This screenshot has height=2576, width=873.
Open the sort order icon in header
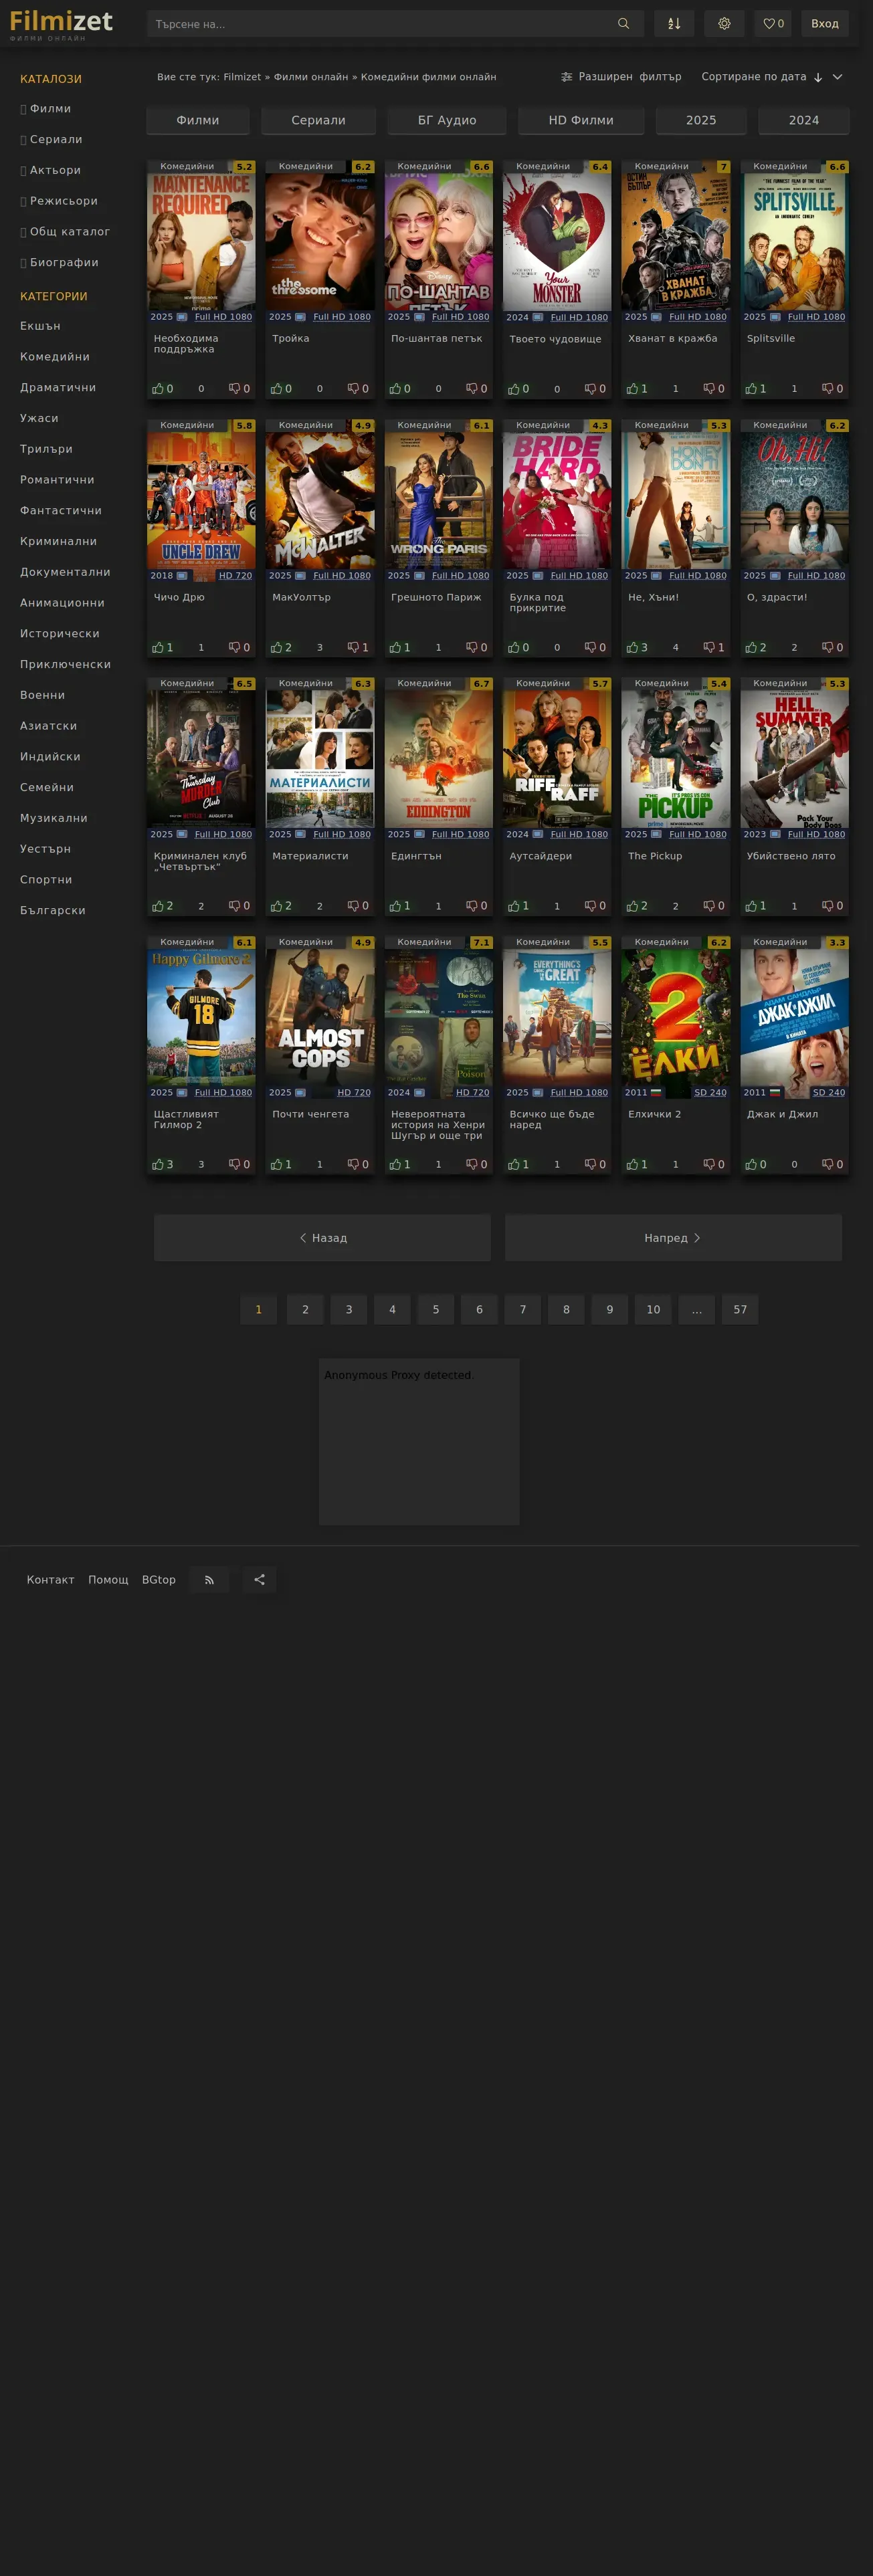pos(674,24)
